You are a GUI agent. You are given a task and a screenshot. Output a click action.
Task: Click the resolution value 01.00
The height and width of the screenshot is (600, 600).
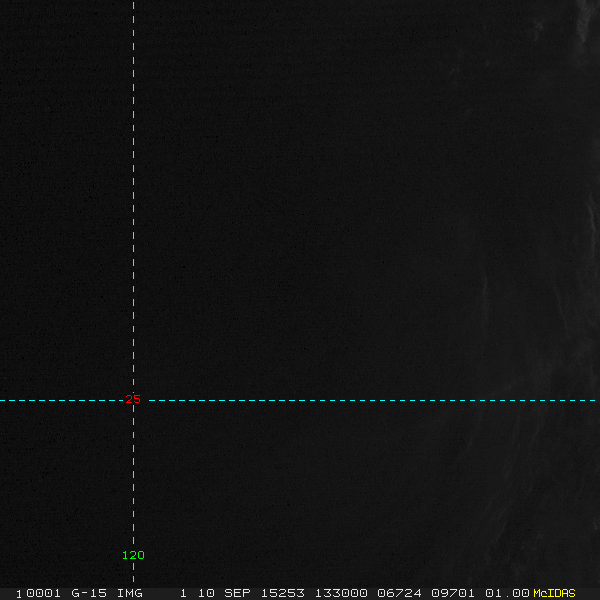(507, 593)
